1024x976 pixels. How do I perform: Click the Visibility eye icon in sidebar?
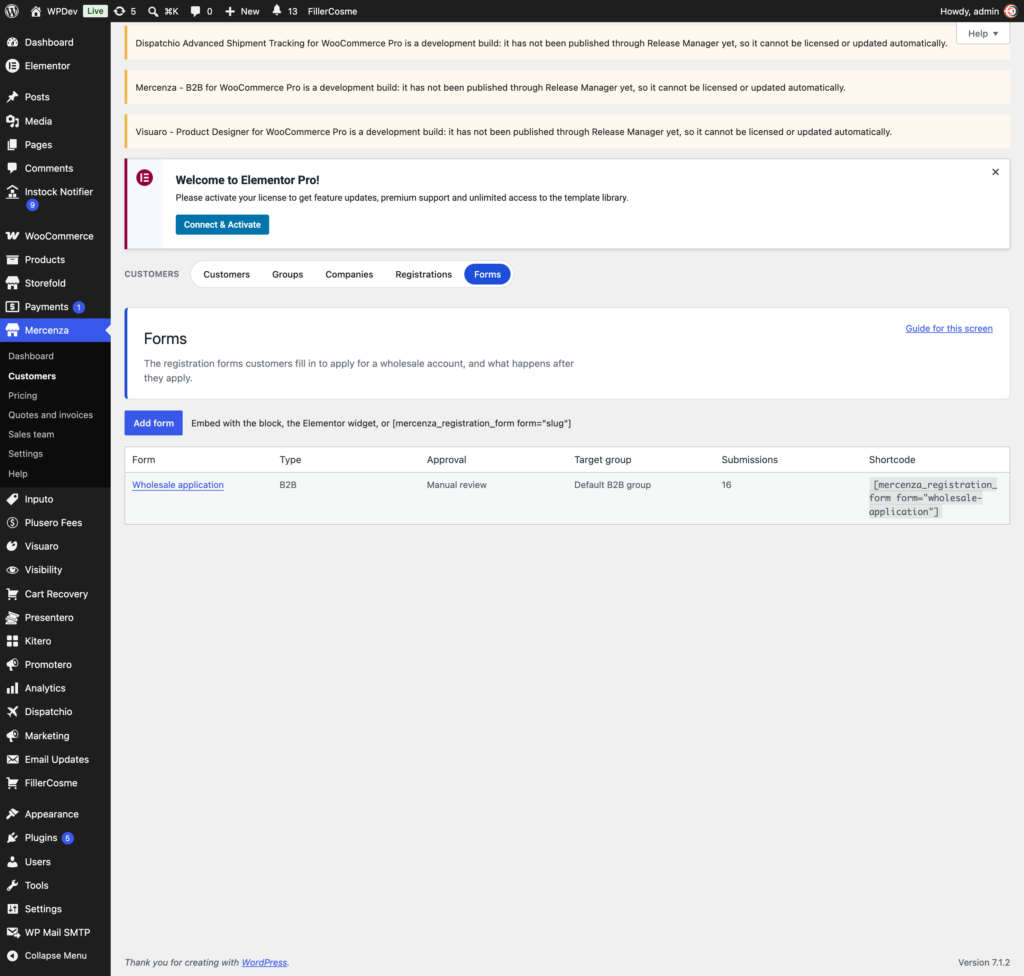point(12,570)
